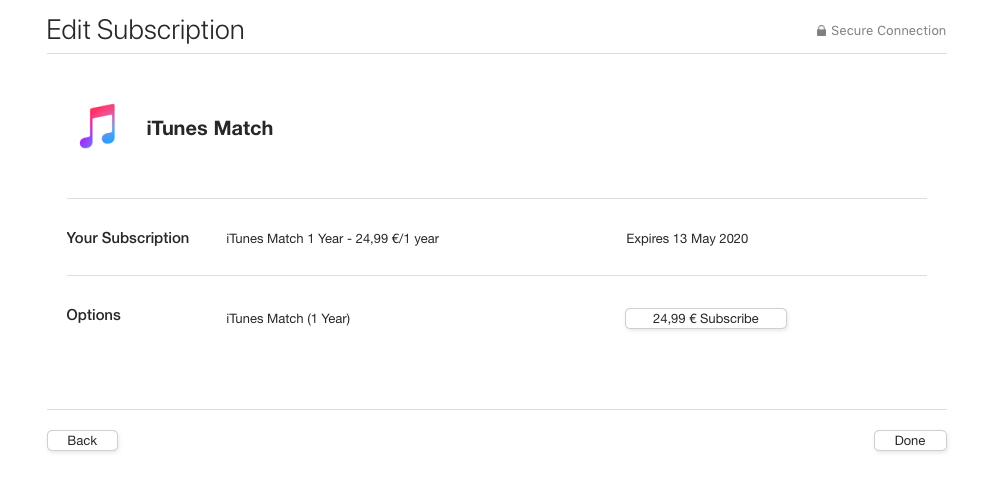Click the divider line above the Back button
The image size is (994, 496).
496,409
